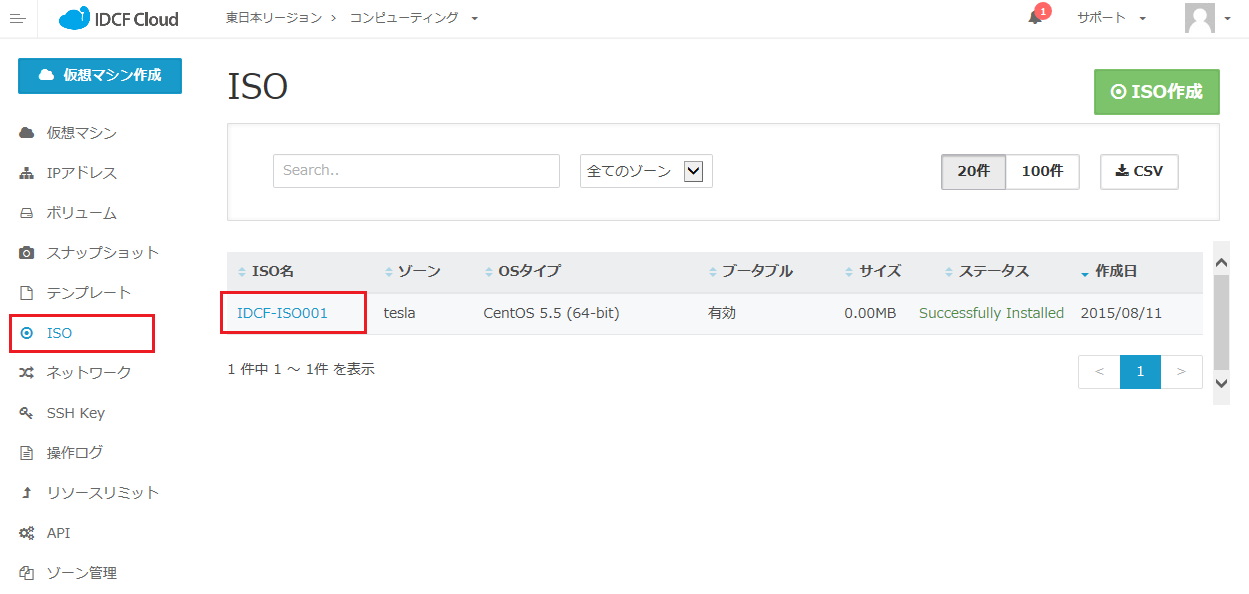This screenshot has width=1249, height=594.
Task: Click the SSH Key icon
Action: 27,413
